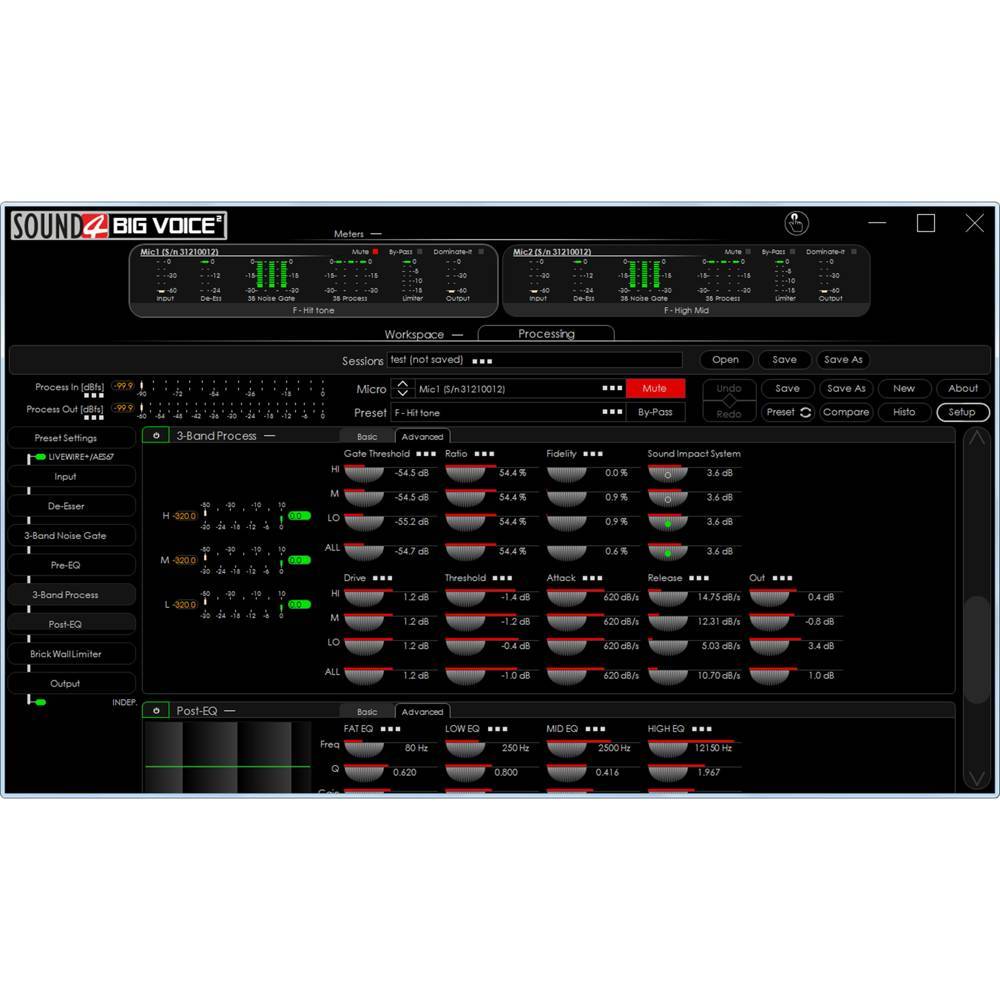Open the three-dot menu next to Threshold

pyautogui.click(x=502, y=578)
